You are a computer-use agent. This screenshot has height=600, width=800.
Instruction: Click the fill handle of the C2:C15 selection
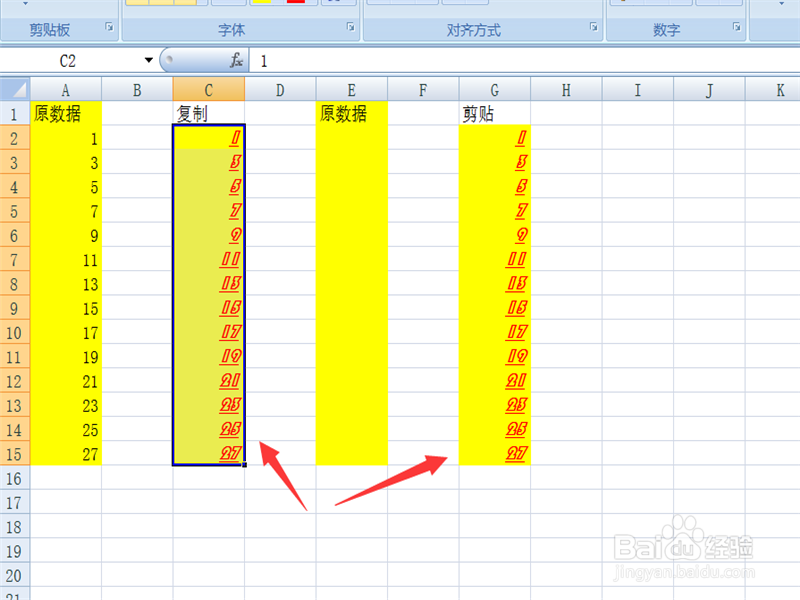click(x=245, y=465)
